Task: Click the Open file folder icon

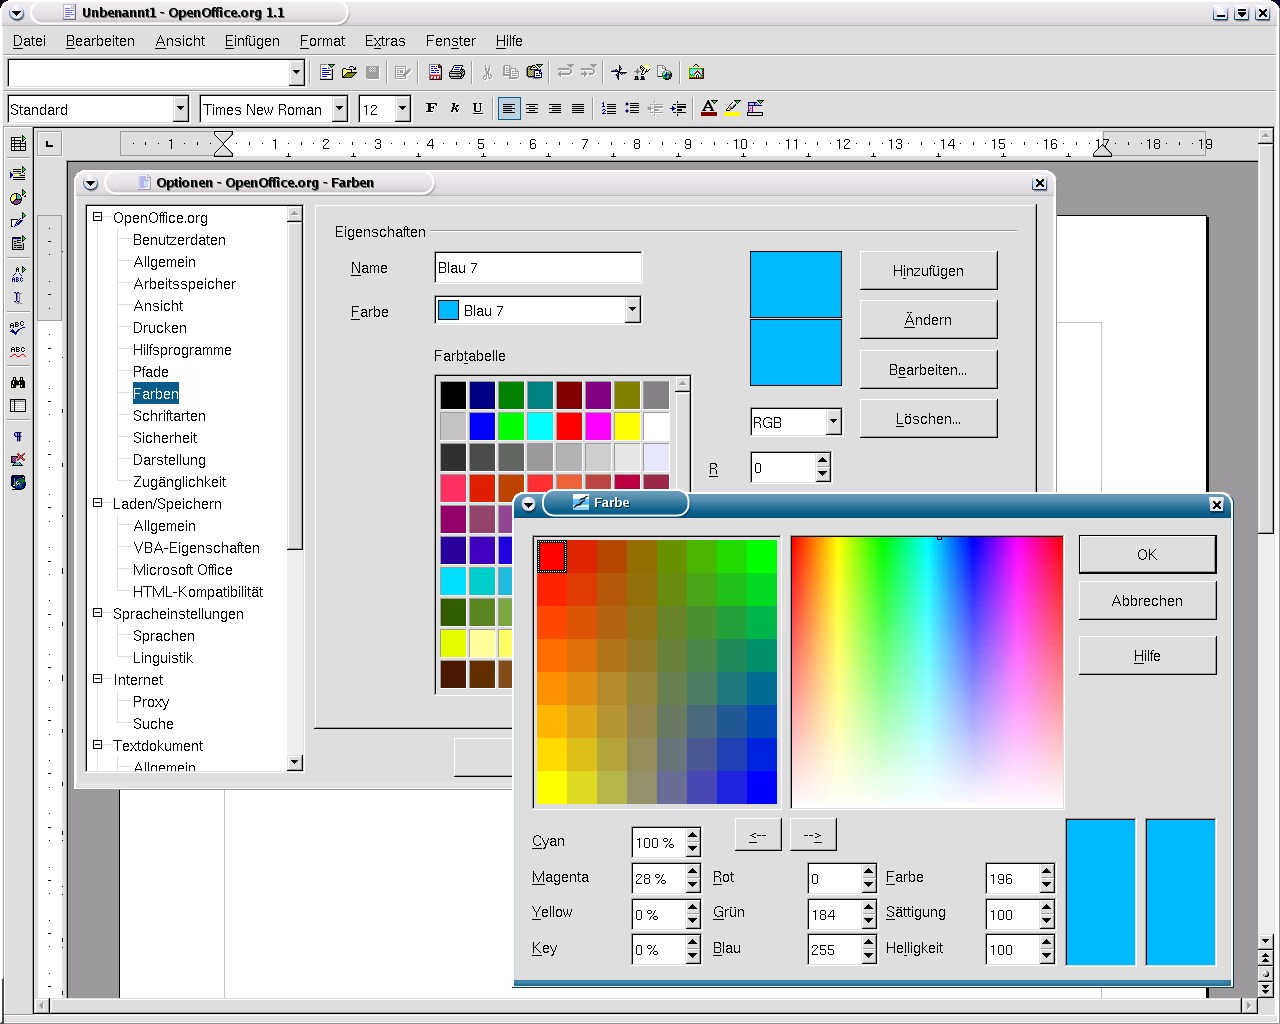Action: tap(349, 72)
